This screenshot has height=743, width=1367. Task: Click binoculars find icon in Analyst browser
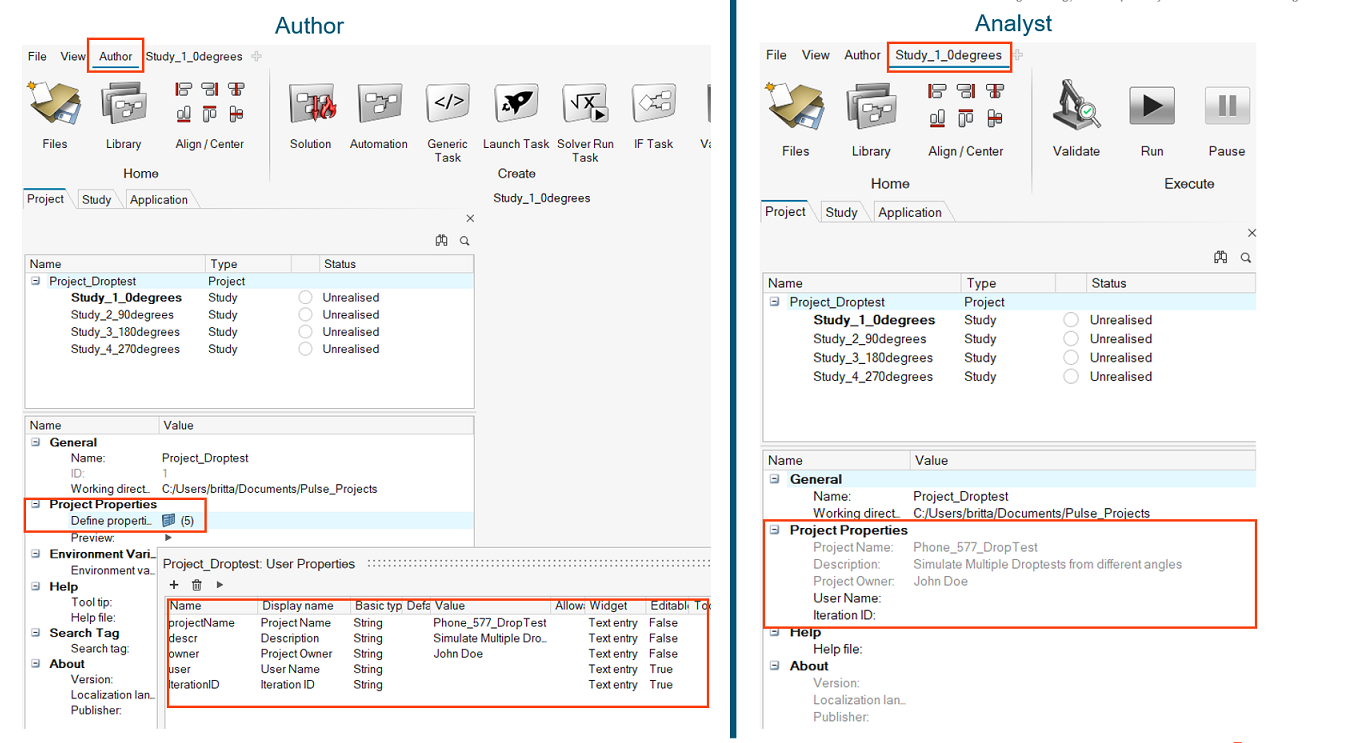[1220, 257]
